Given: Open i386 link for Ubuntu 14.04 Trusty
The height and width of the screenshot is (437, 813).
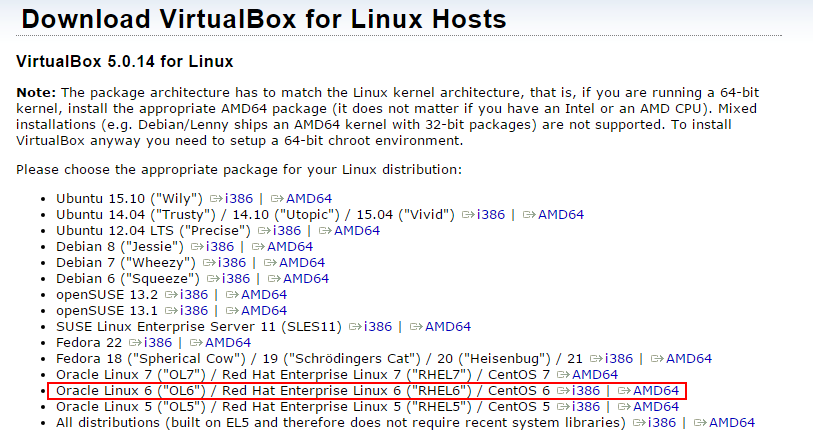Looking at the screenshot, I should (x=490, y=215).
